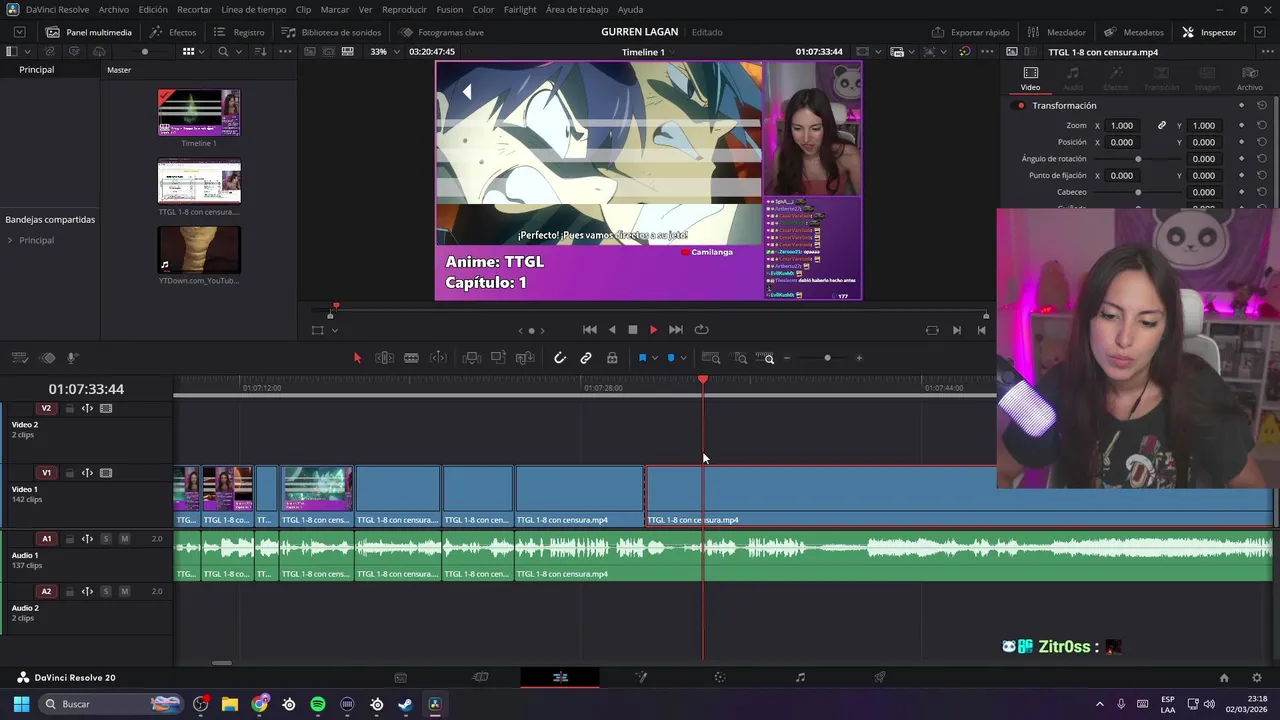Viewport: 1280px width, 720px height.
Task: Lock the Video 1 track
Action: tap(69, 473)
